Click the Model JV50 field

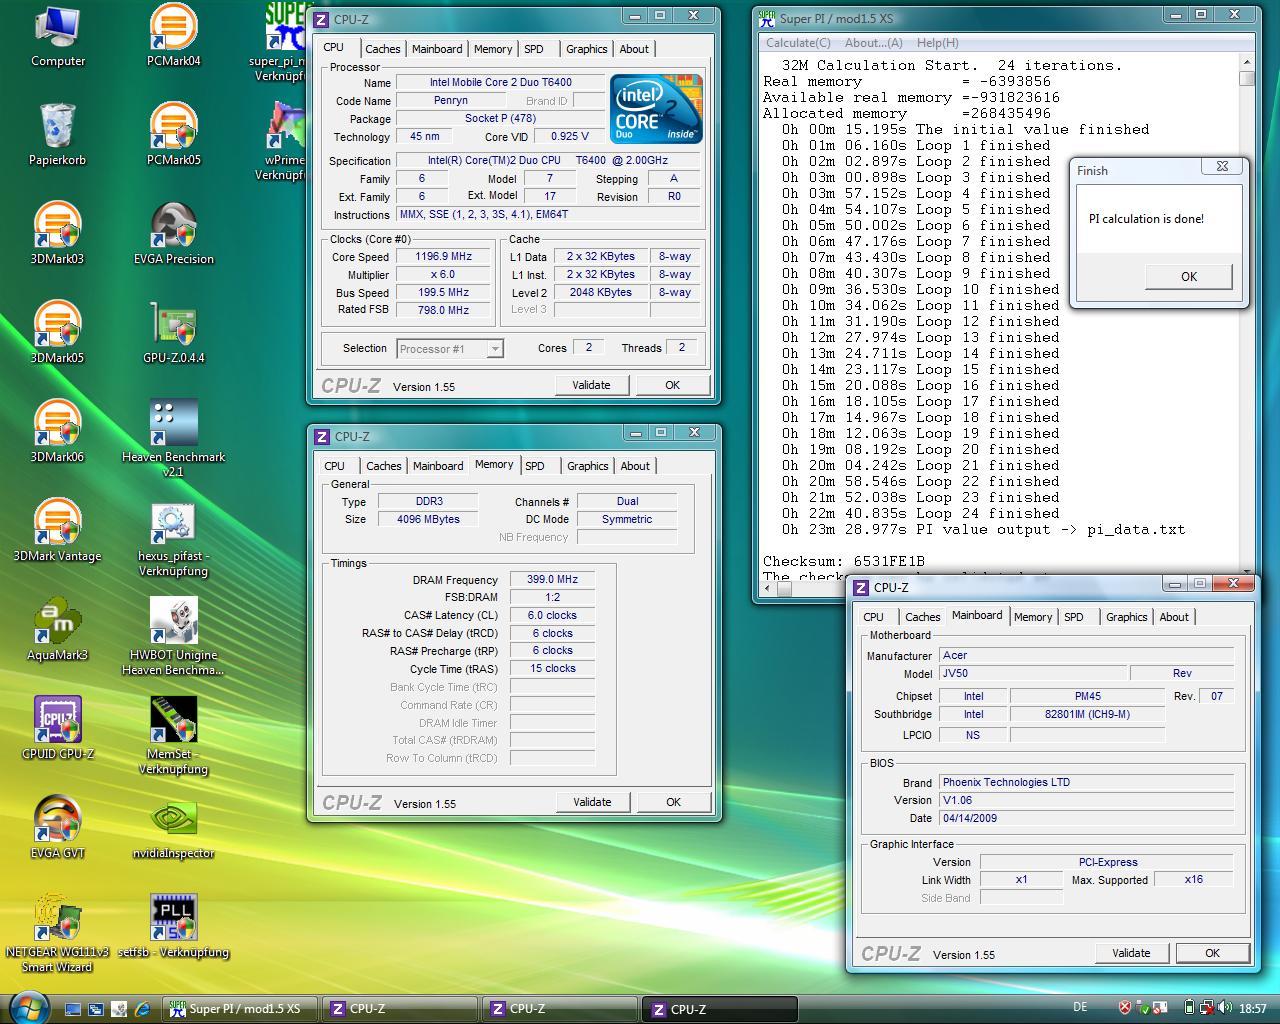(x=1033, y=674)
